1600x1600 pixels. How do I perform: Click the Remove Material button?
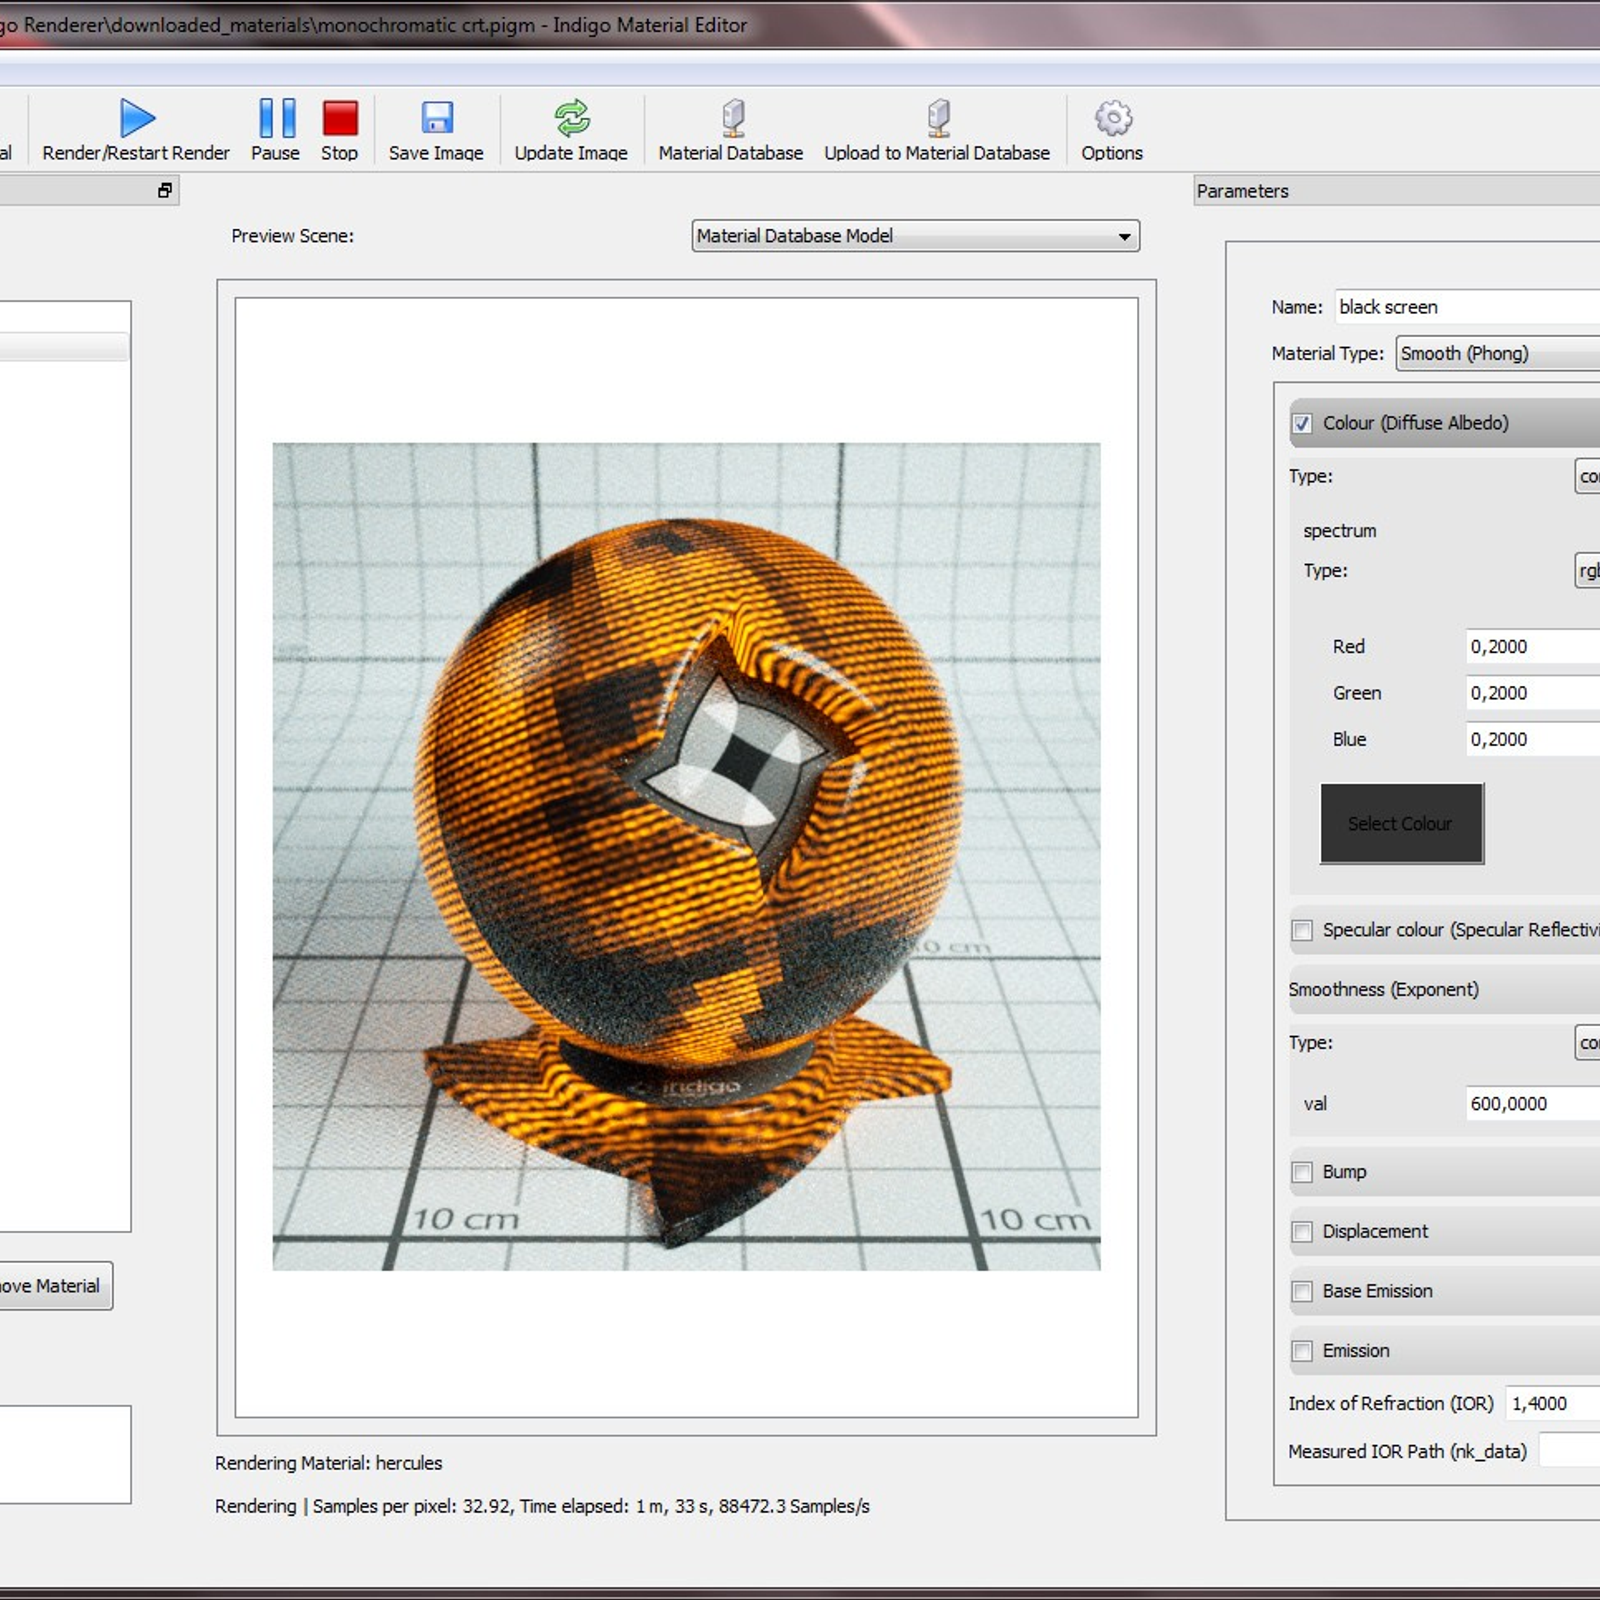54,1286
